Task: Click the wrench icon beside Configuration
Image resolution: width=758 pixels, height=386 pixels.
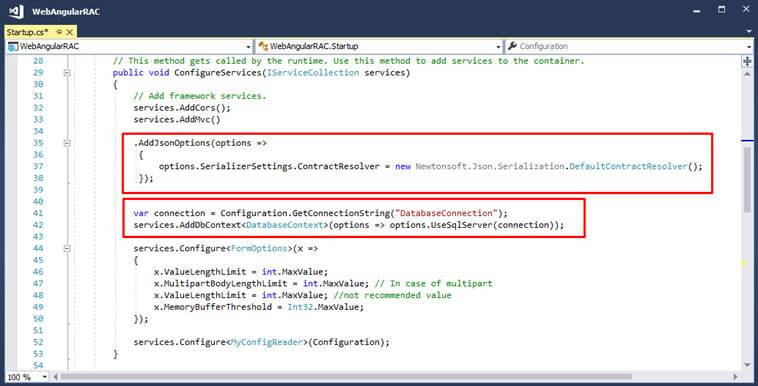Action: click(512, 46)
